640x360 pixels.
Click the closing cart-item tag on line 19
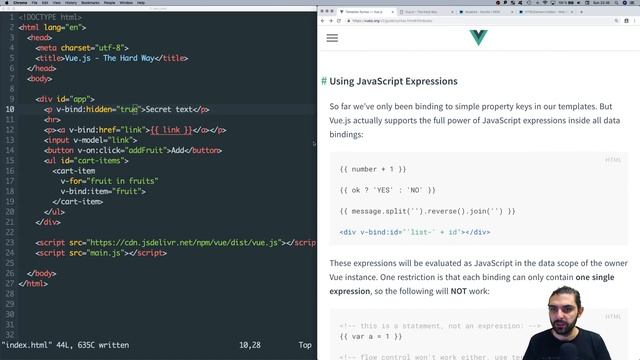(78, 201)
